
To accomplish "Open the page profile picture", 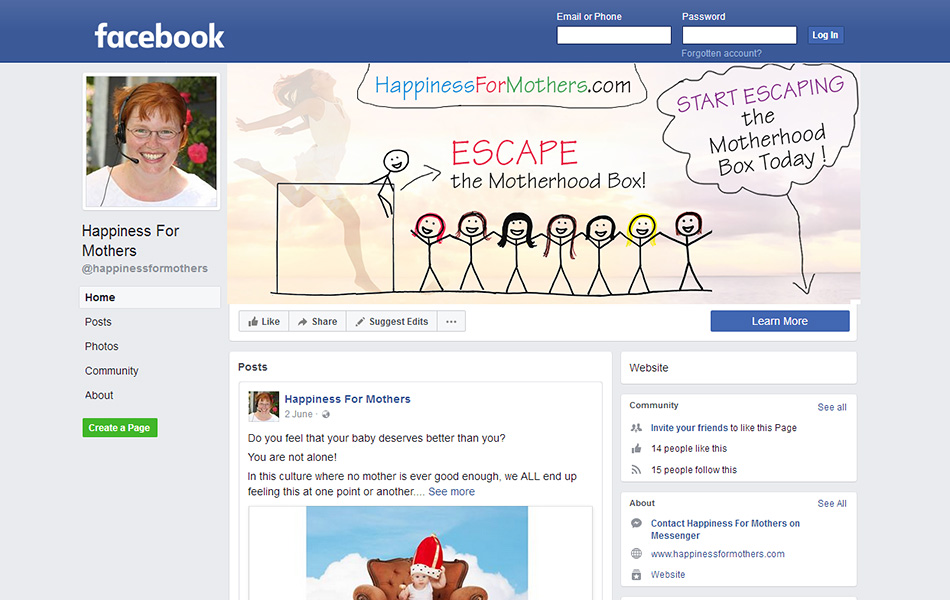I will [x=151, y=141].
